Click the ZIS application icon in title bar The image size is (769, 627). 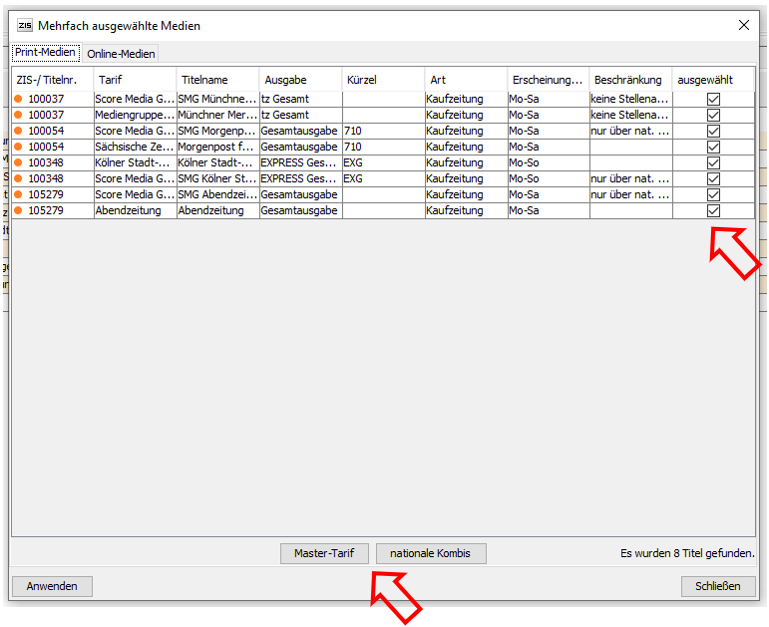(24, 25)
